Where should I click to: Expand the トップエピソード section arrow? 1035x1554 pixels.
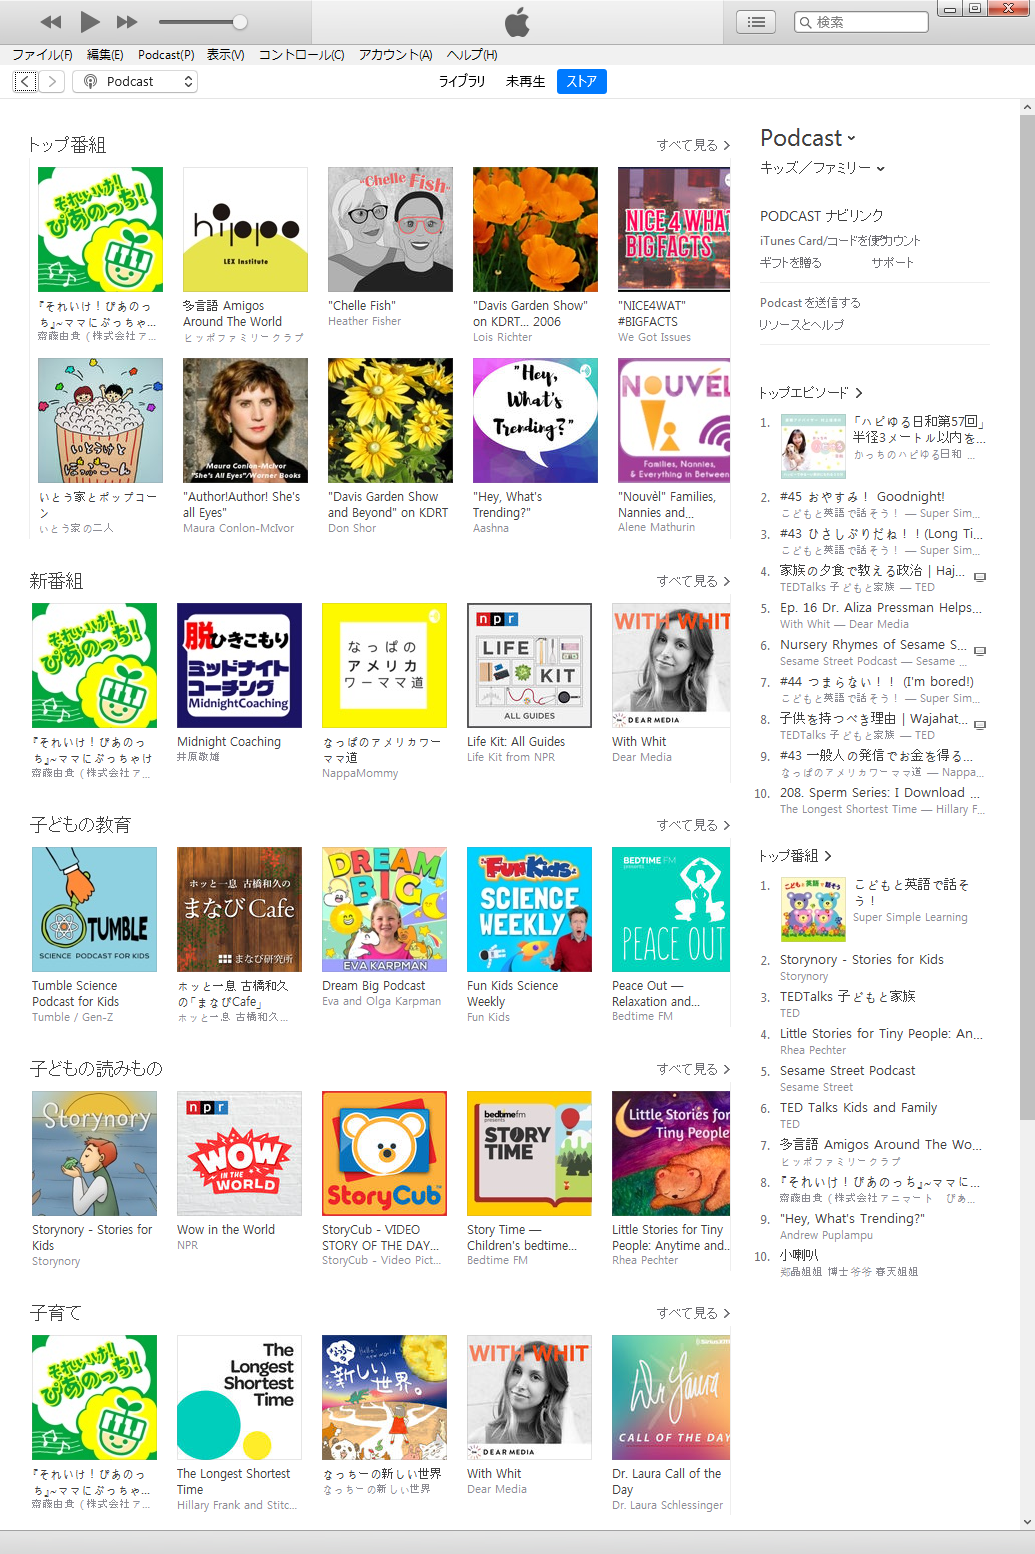click(858, 393)
